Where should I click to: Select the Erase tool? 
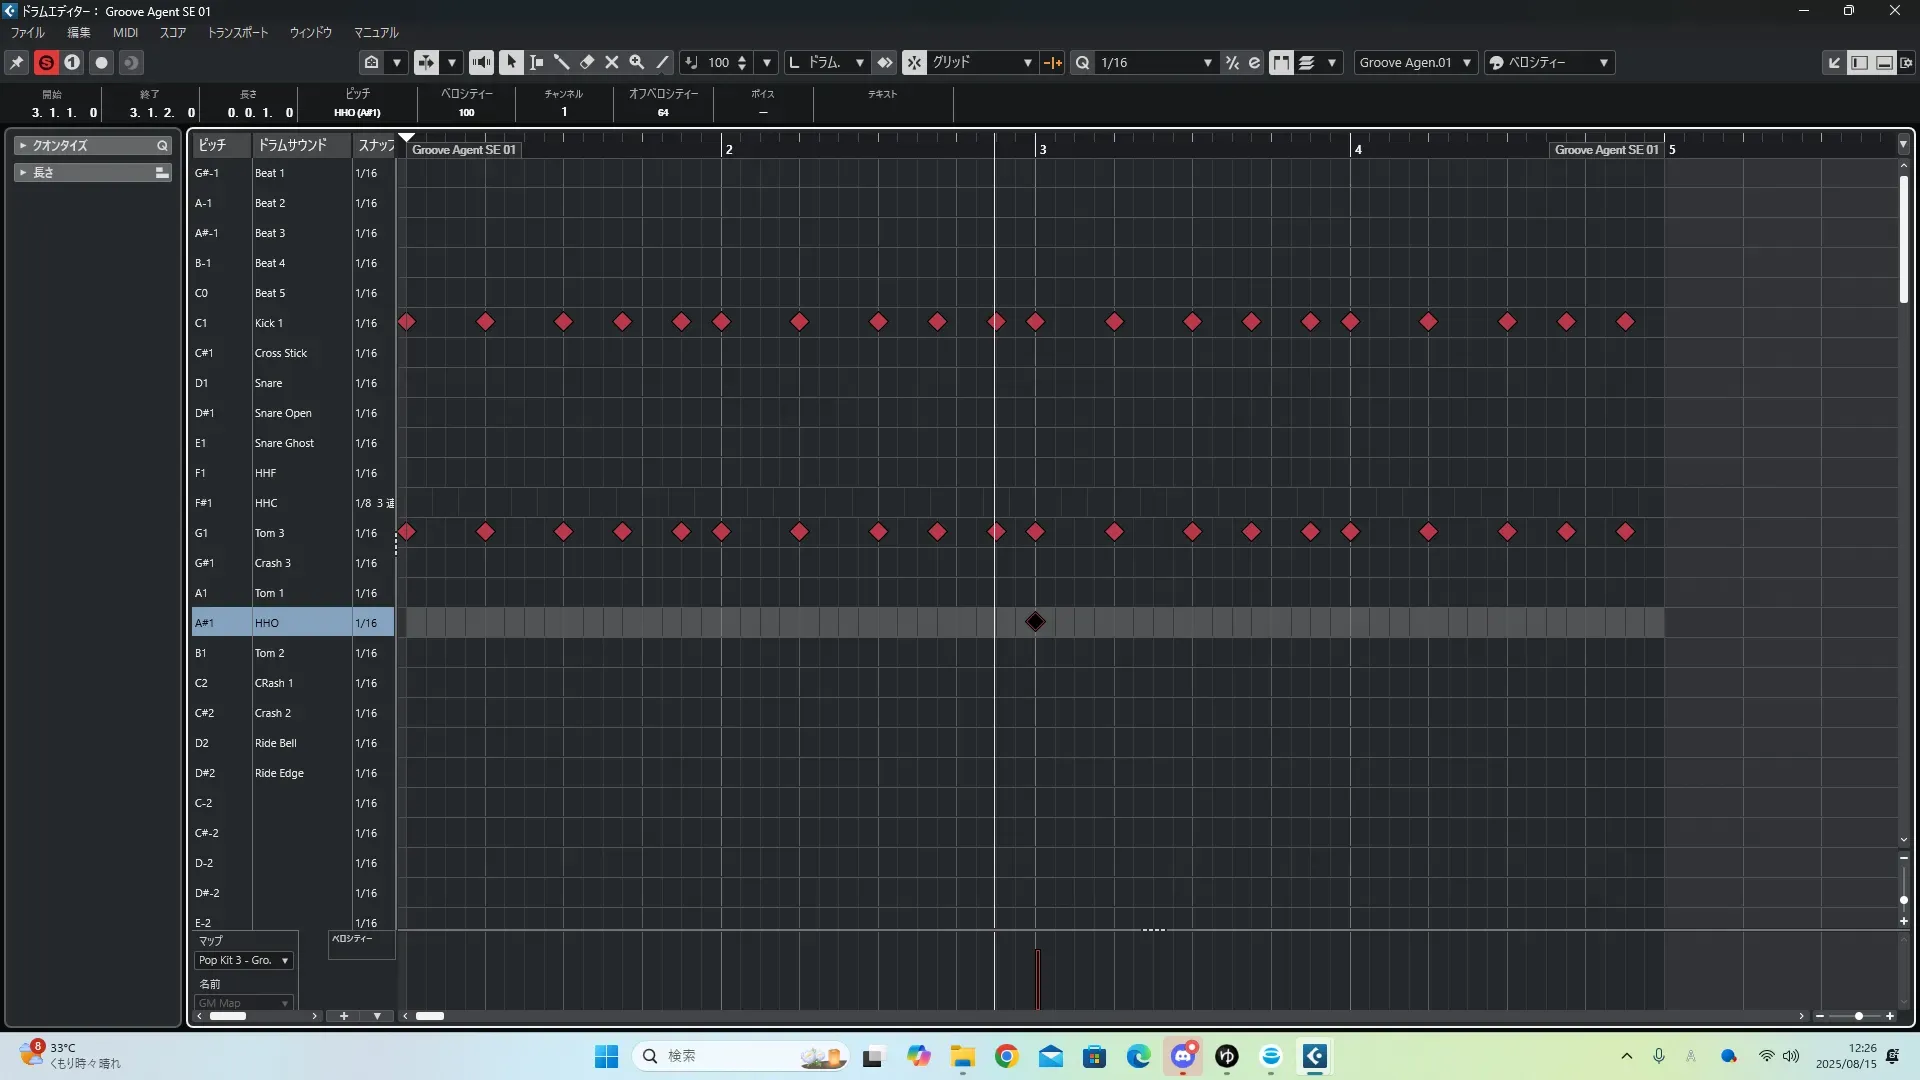(x=587, y=62)
